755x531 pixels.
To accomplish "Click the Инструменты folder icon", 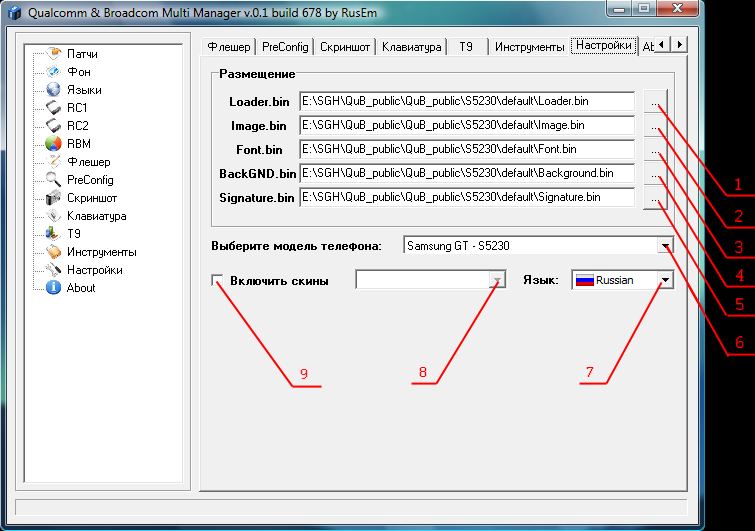I will pos(55,252).
